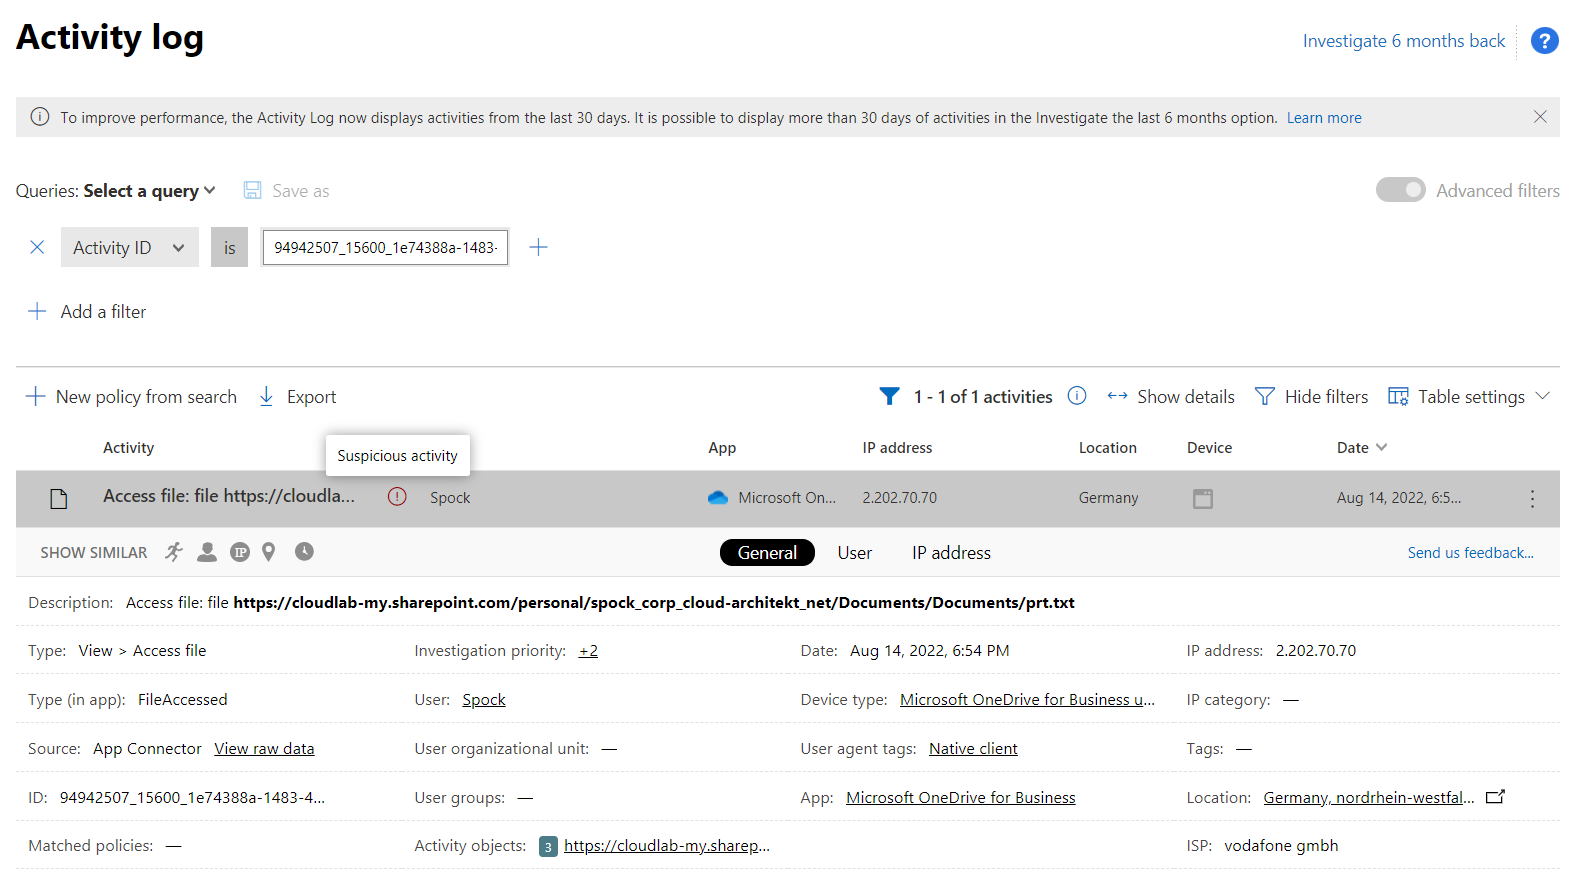Click the Save as disk icon
The image size is (1586, 895).
253,190
